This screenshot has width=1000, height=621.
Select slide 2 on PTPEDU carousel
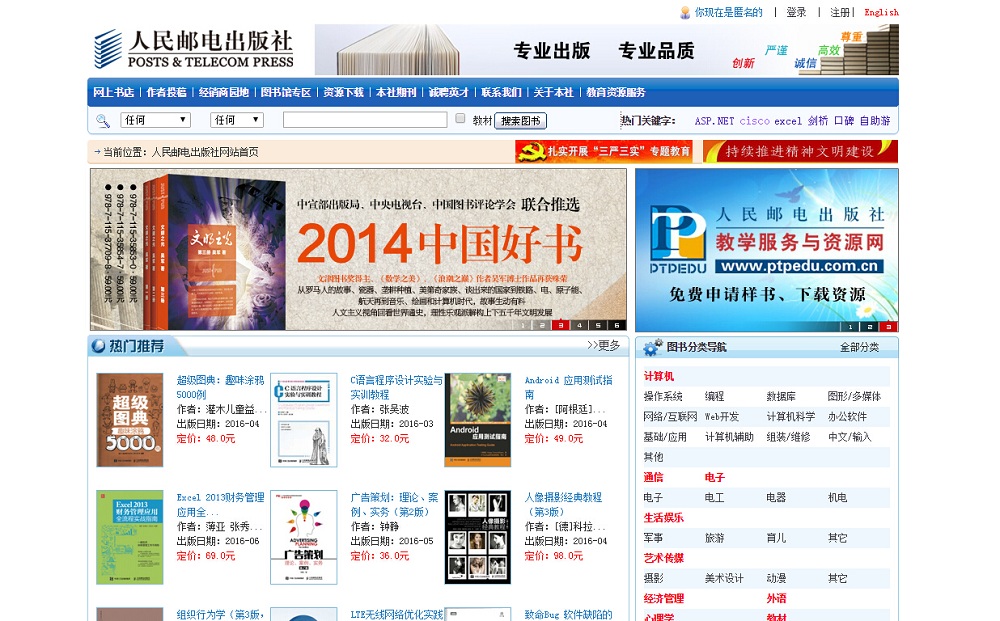(x=869, y=326)
